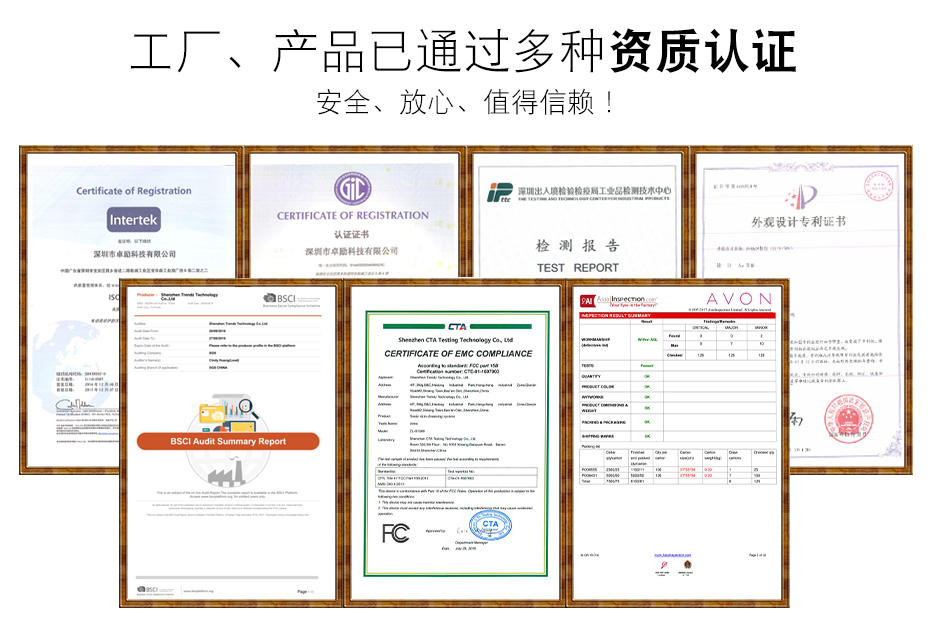Click 'CERTIFICATE OF EMC COMPLIANCE' title
The height and width of the screenshot is (631, 930).
(458, 353)
